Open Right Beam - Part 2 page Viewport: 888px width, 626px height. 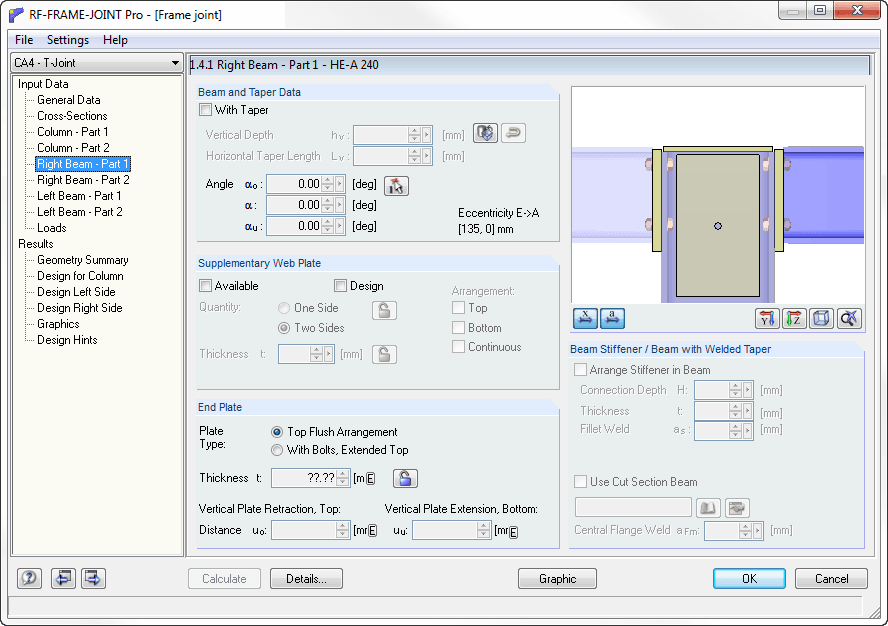coord(83,180)
